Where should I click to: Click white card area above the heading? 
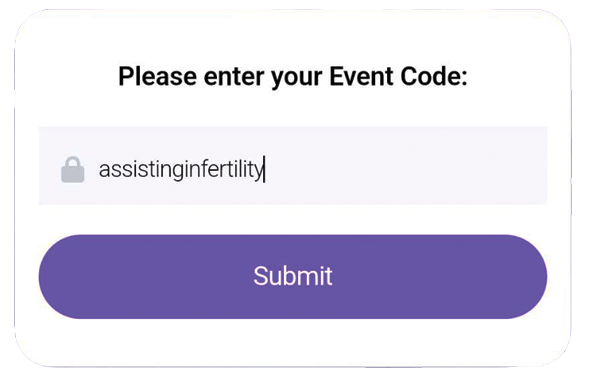293,36
